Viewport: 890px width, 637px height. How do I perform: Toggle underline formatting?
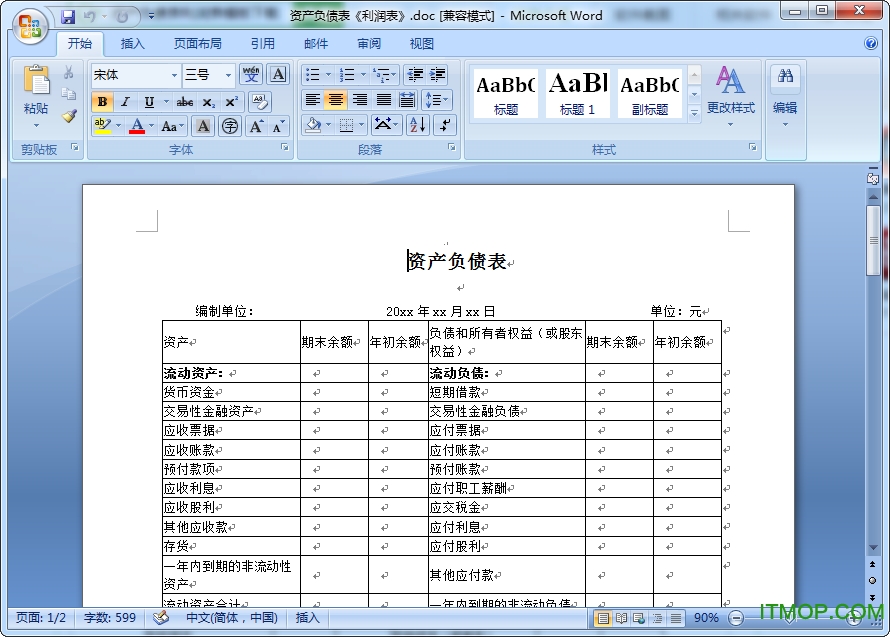(148, 102)
